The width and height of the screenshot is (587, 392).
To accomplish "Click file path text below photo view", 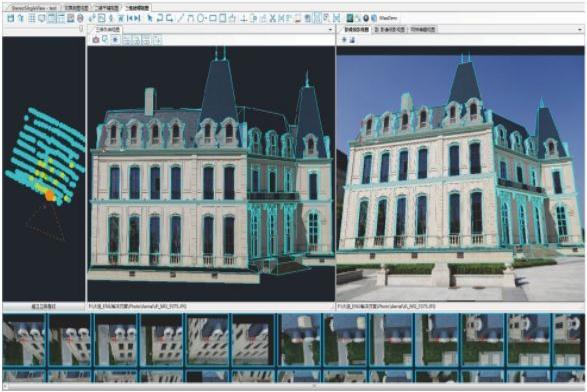I will [386, 307].
